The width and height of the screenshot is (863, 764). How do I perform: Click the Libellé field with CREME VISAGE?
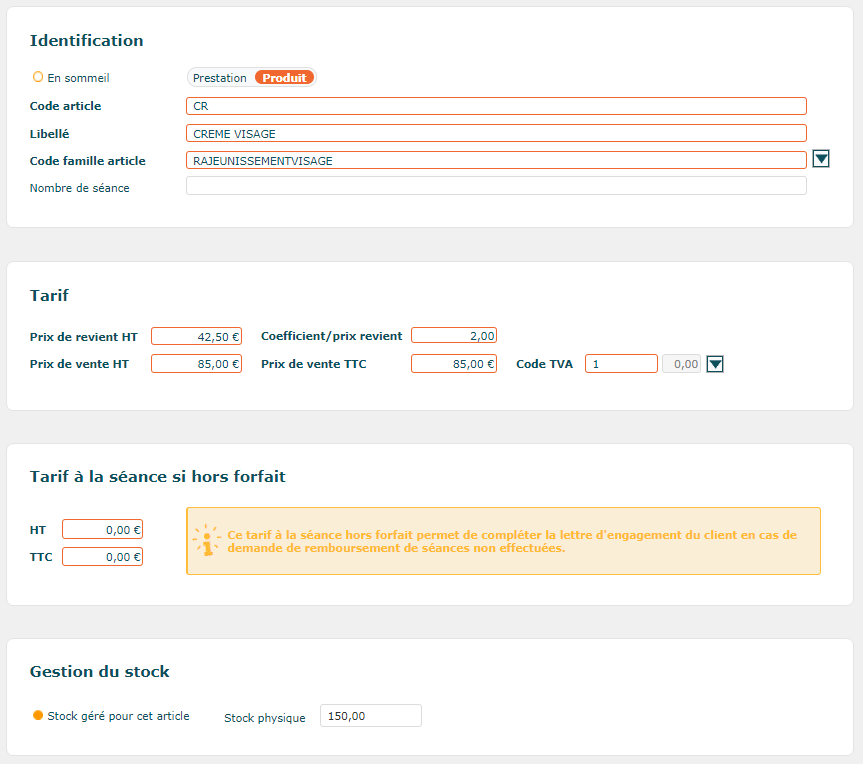[496, 133]
